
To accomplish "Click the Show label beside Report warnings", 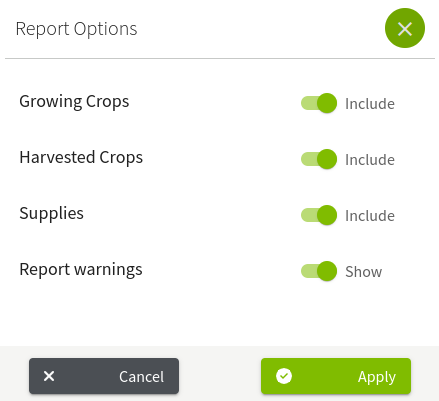I will (364, 272).
